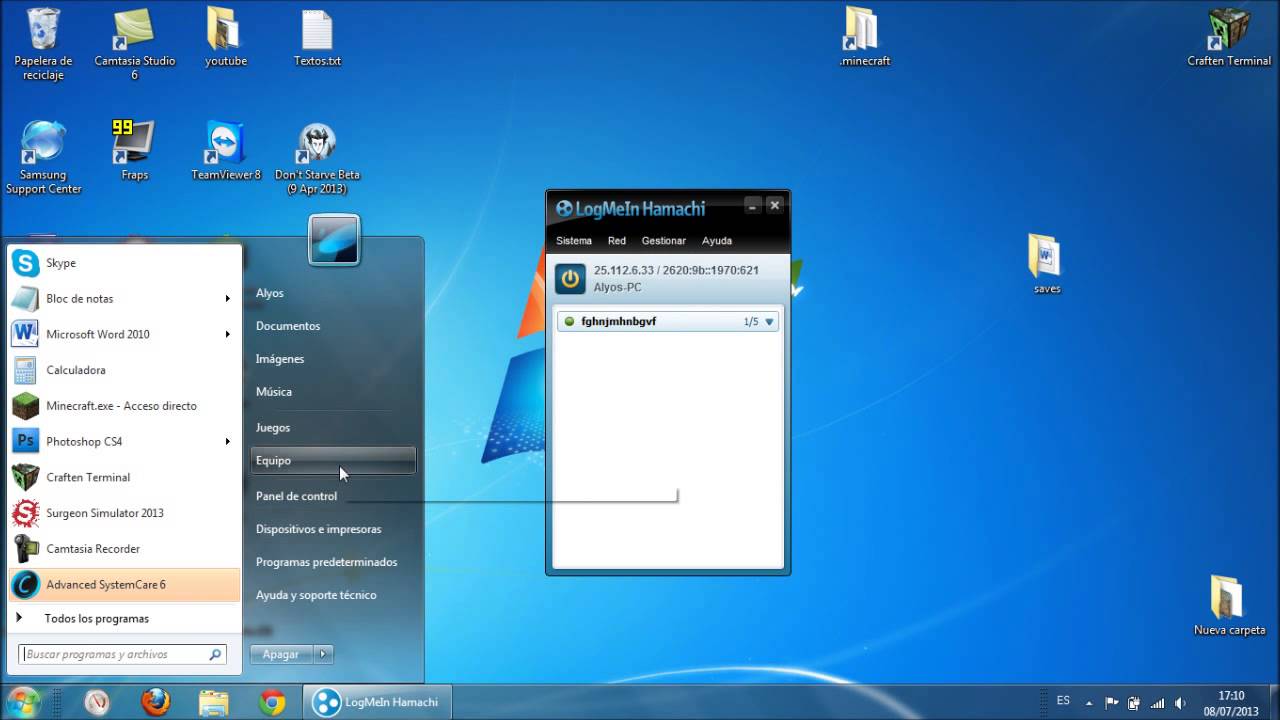Open Firefox from the taskbar
This screenshot has height=720, width=1280.
tap(155, 702)
